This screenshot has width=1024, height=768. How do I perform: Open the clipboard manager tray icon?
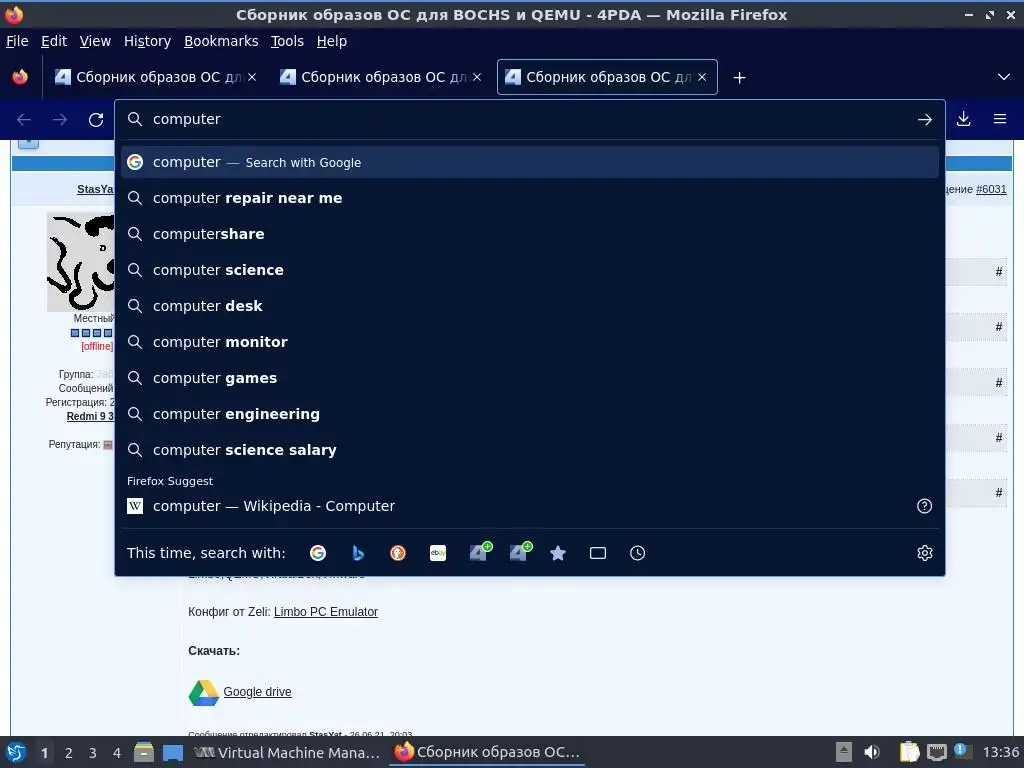pyautogui.click(x=909, y=752)
